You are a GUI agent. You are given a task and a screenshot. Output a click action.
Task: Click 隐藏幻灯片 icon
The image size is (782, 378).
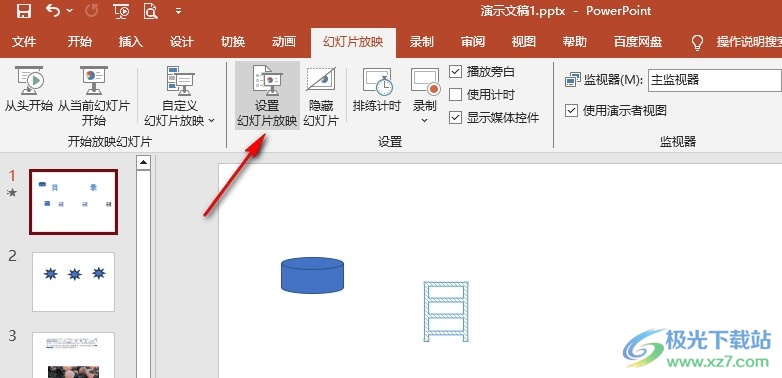[x=321, y=96]
